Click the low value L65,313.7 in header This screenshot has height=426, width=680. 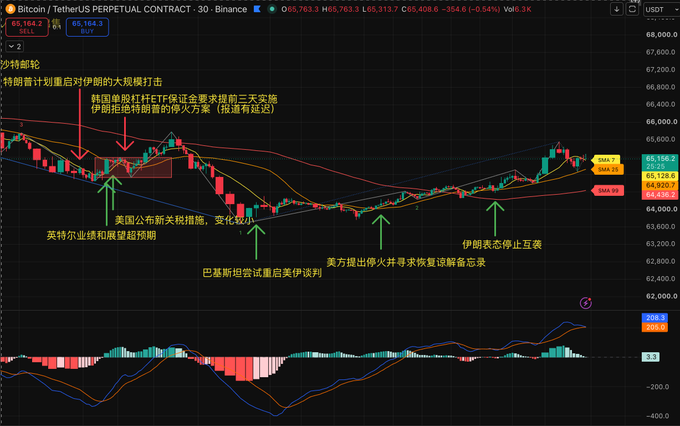(380, 9)
